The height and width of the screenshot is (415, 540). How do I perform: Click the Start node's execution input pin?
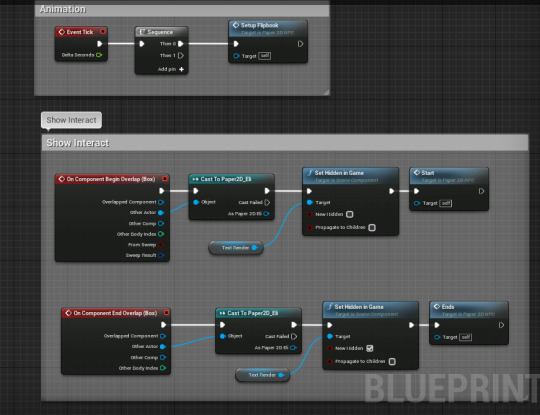416,191
